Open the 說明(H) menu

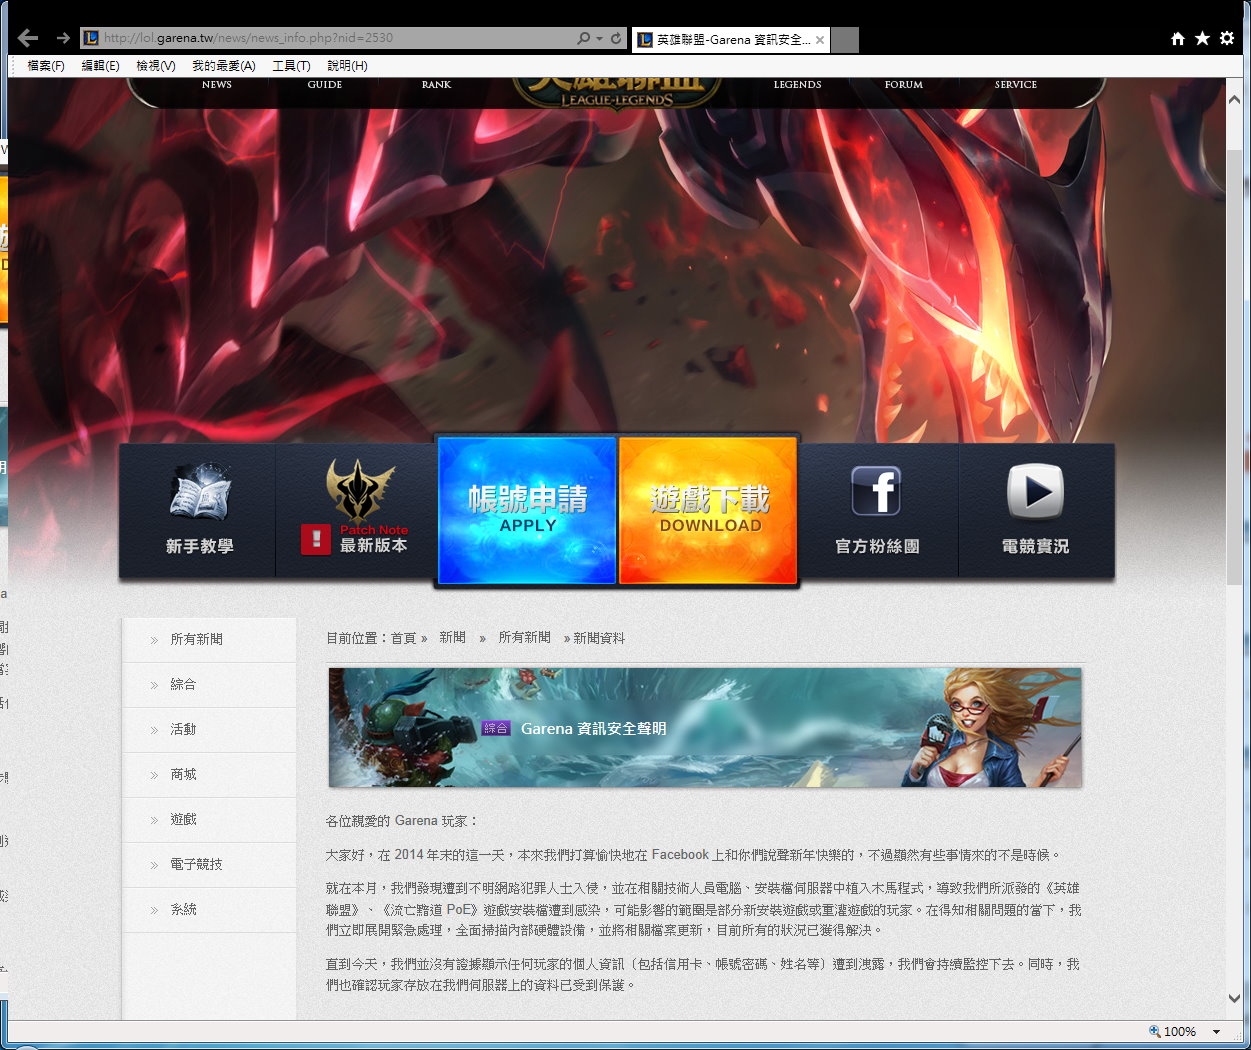point(347,66)
